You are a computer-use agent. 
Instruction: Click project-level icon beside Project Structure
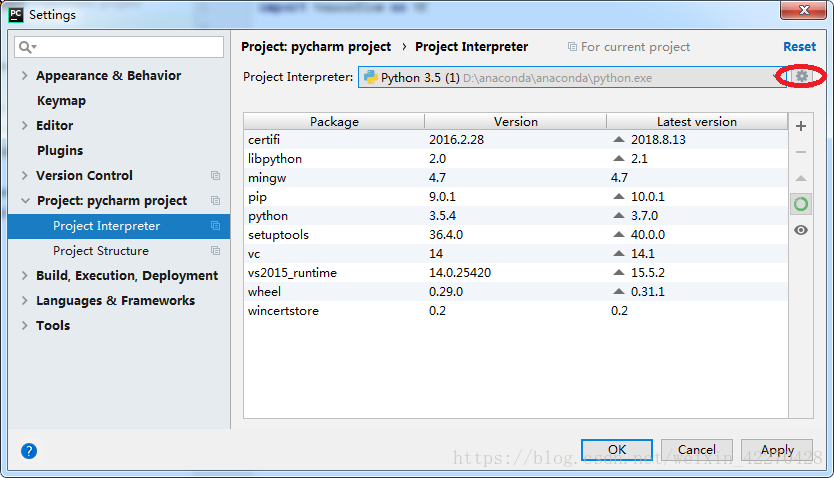tap(215, 250)
